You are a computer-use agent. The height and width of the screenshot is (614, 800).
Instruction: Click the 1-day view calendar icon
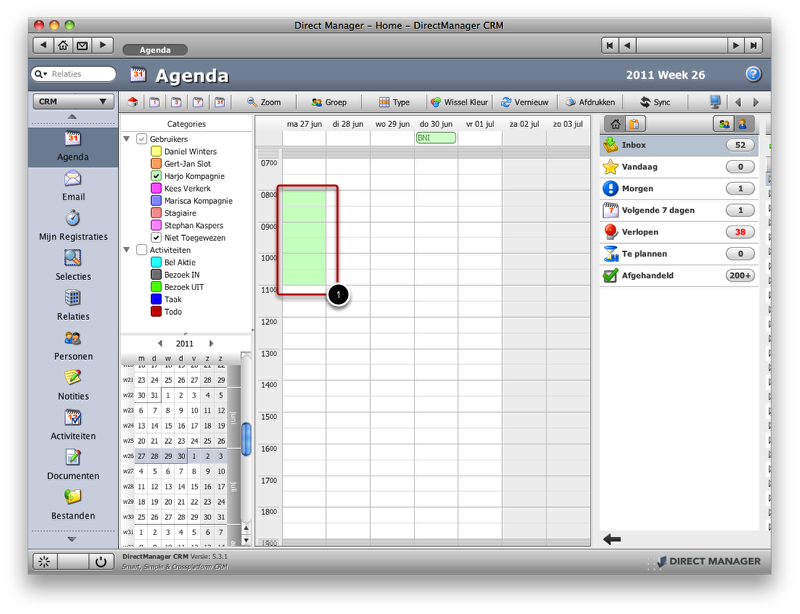point(154,102)
